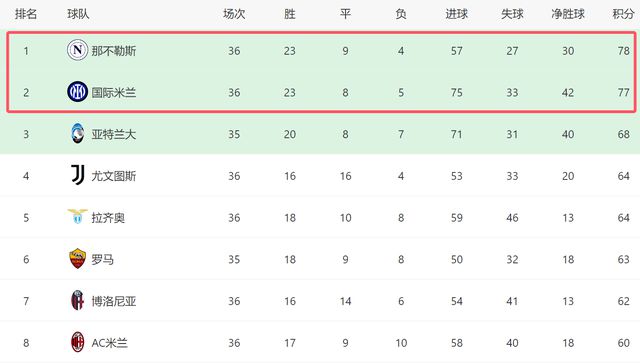Sort by the 积分 column header
This screenshot has height=363, width=640.
(x=623, y=14)
